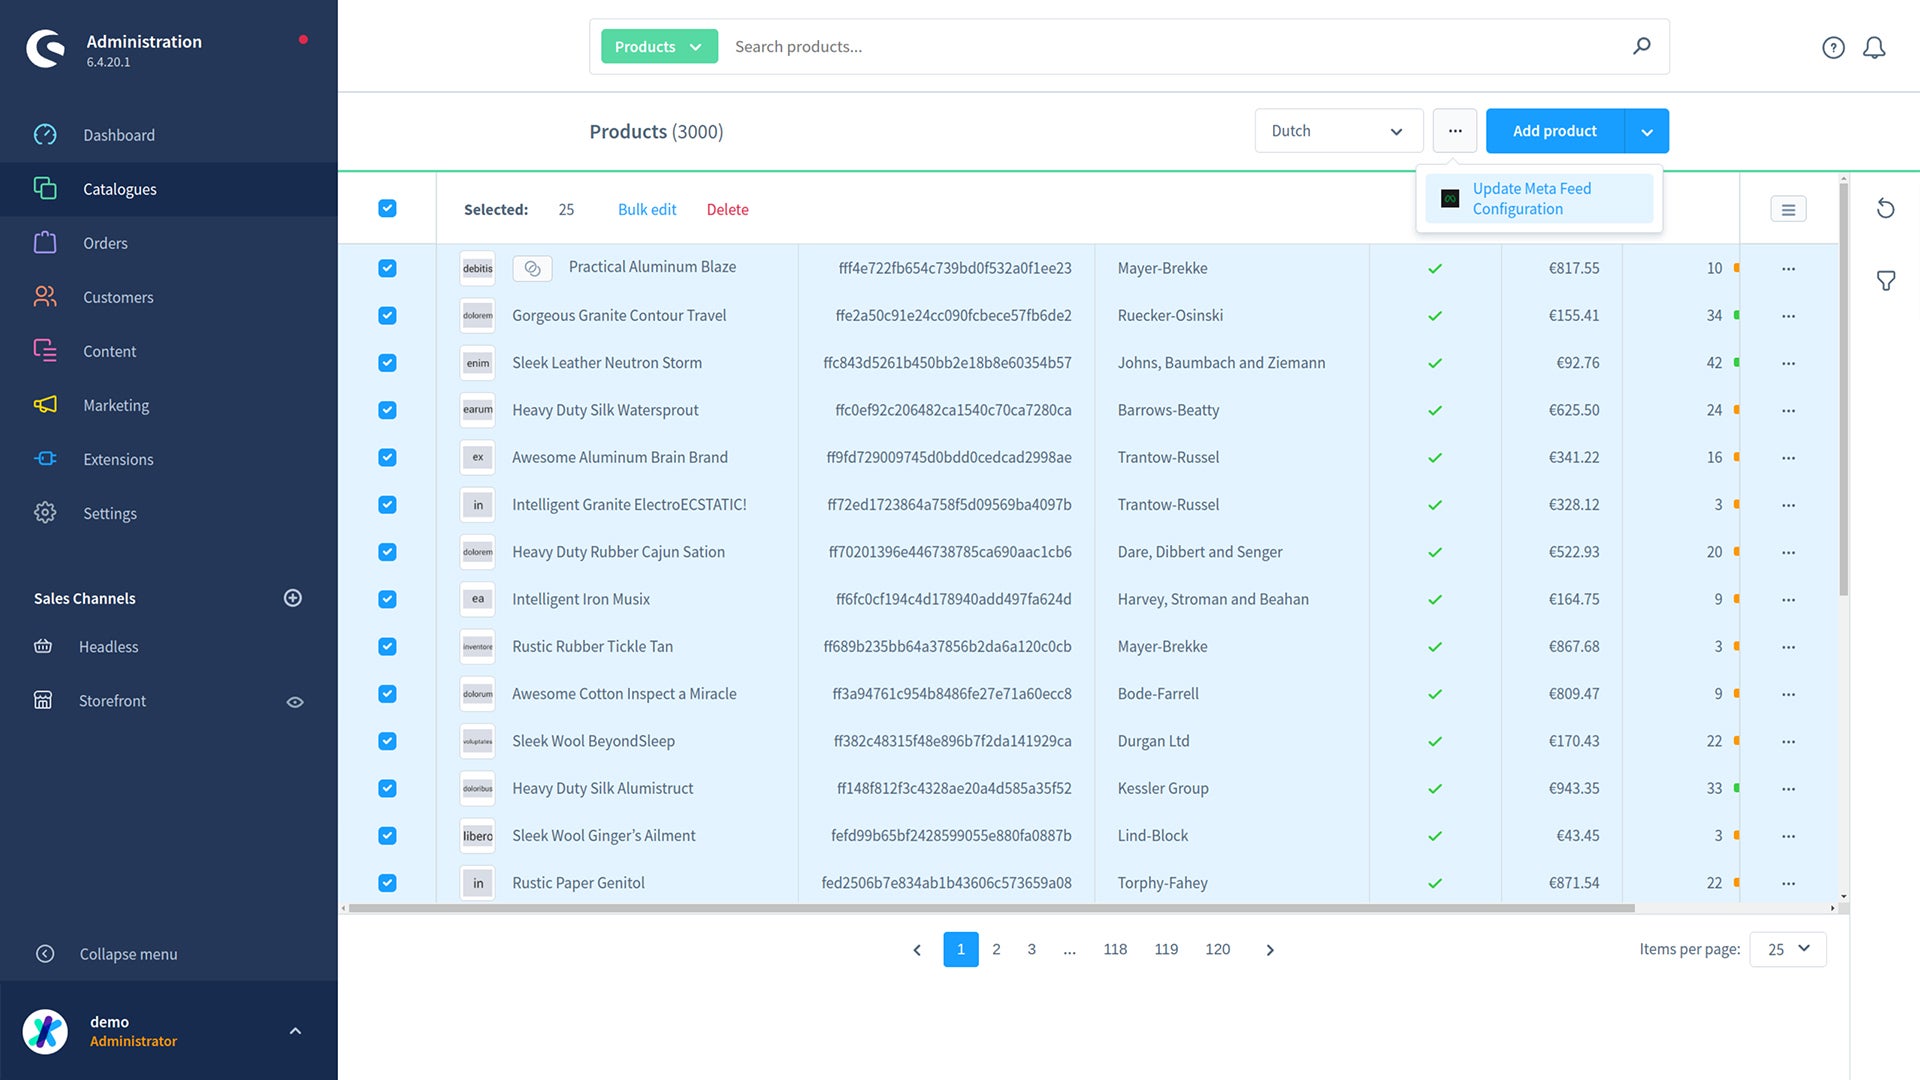The width and height of the screenshot is (1920, 1080).
Task: Open notifications bell icon
Action: (1874, 47)
